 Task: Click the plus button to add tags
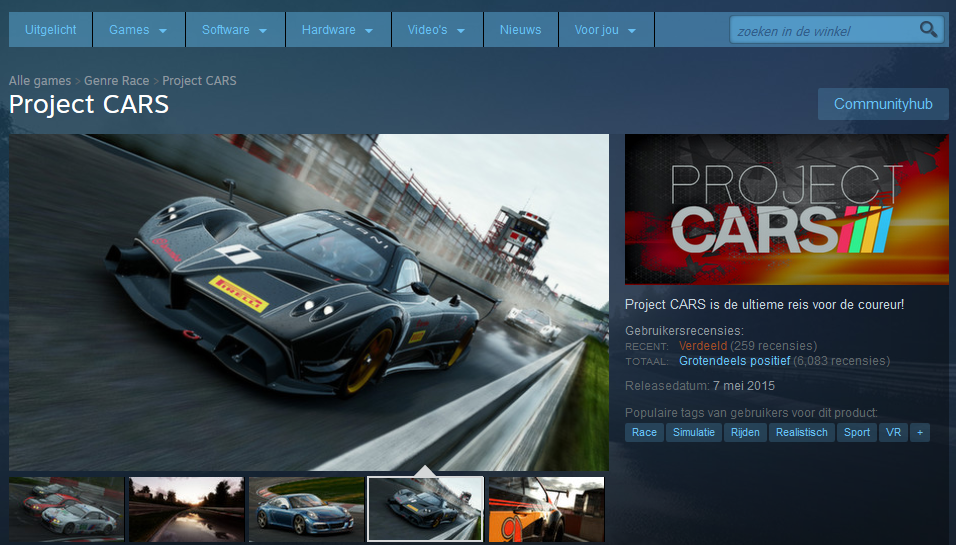point(920,432)
